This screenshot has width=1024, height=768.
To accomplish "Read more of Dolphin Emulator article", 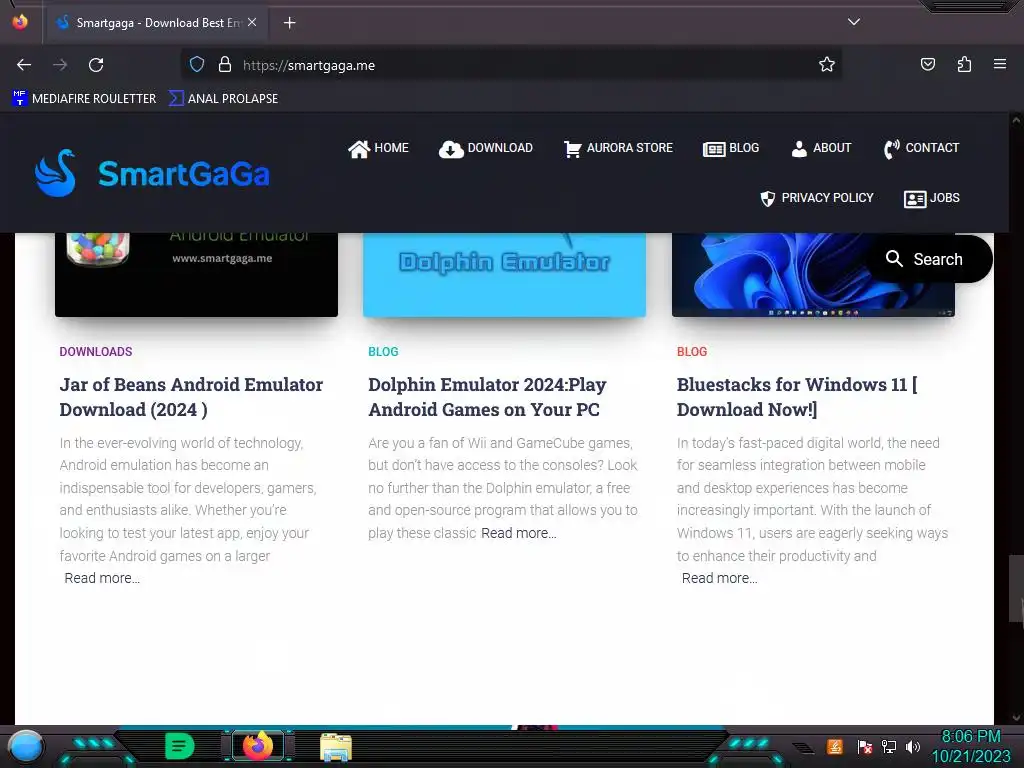I will pos(519,533).
